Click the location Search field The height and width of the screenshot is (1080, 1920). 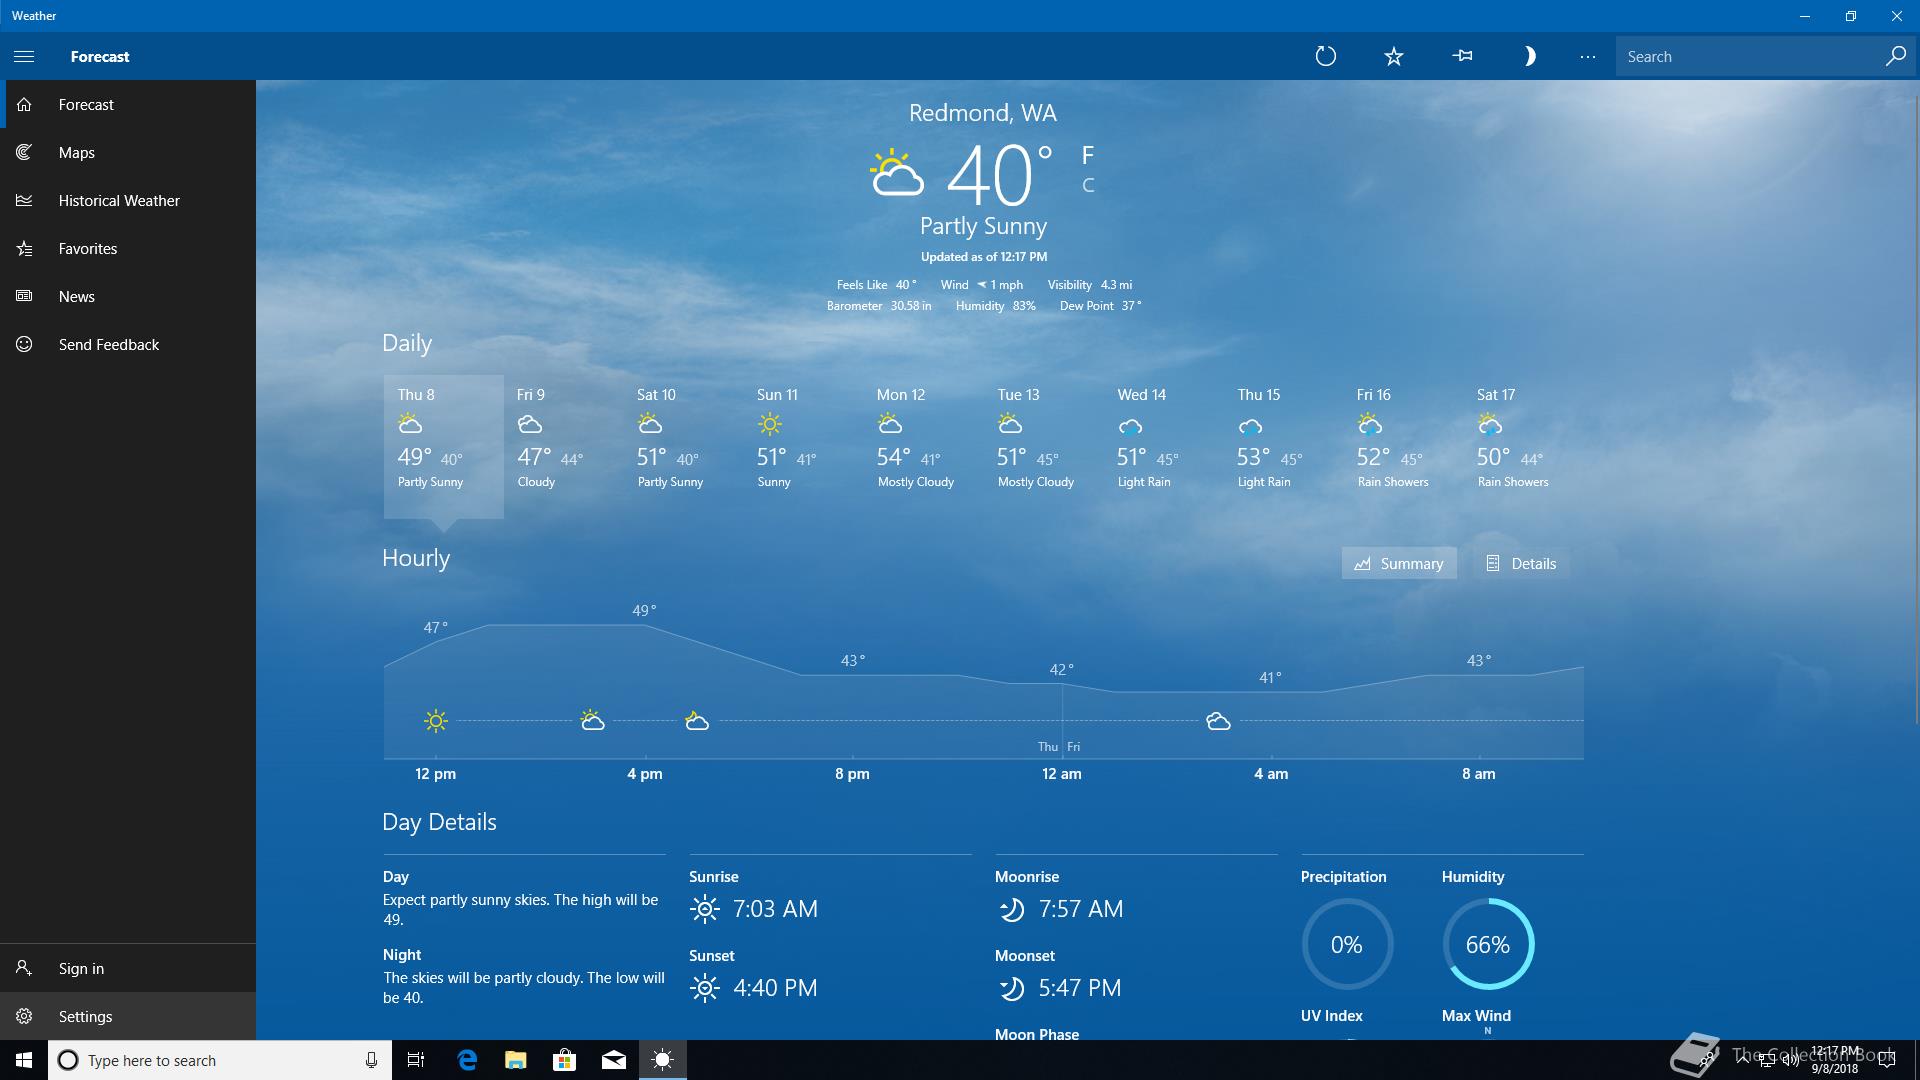tap(1750, 56)
